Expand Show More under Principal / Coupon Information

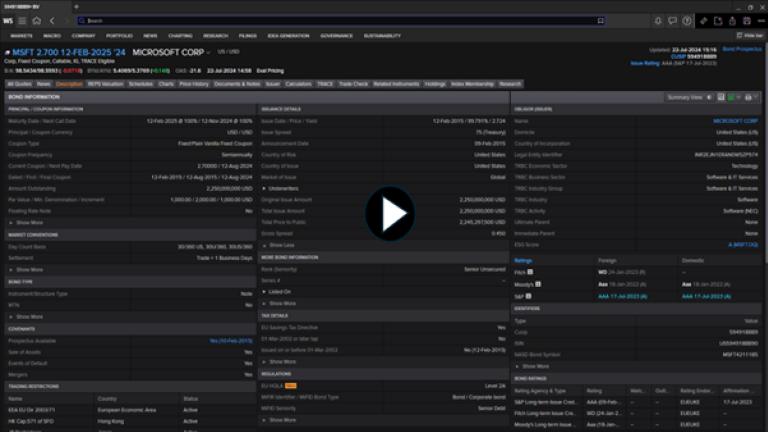(30, 222)
